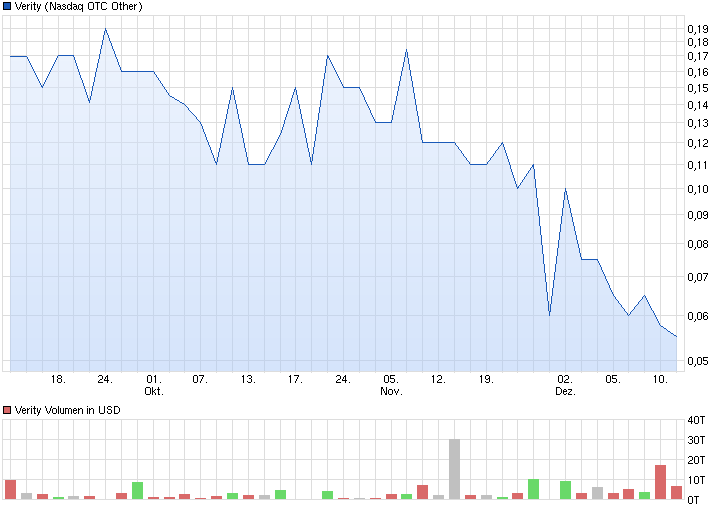Click the '18.' date label
This screenshot has width=726, height=508.
pos(58,379)
